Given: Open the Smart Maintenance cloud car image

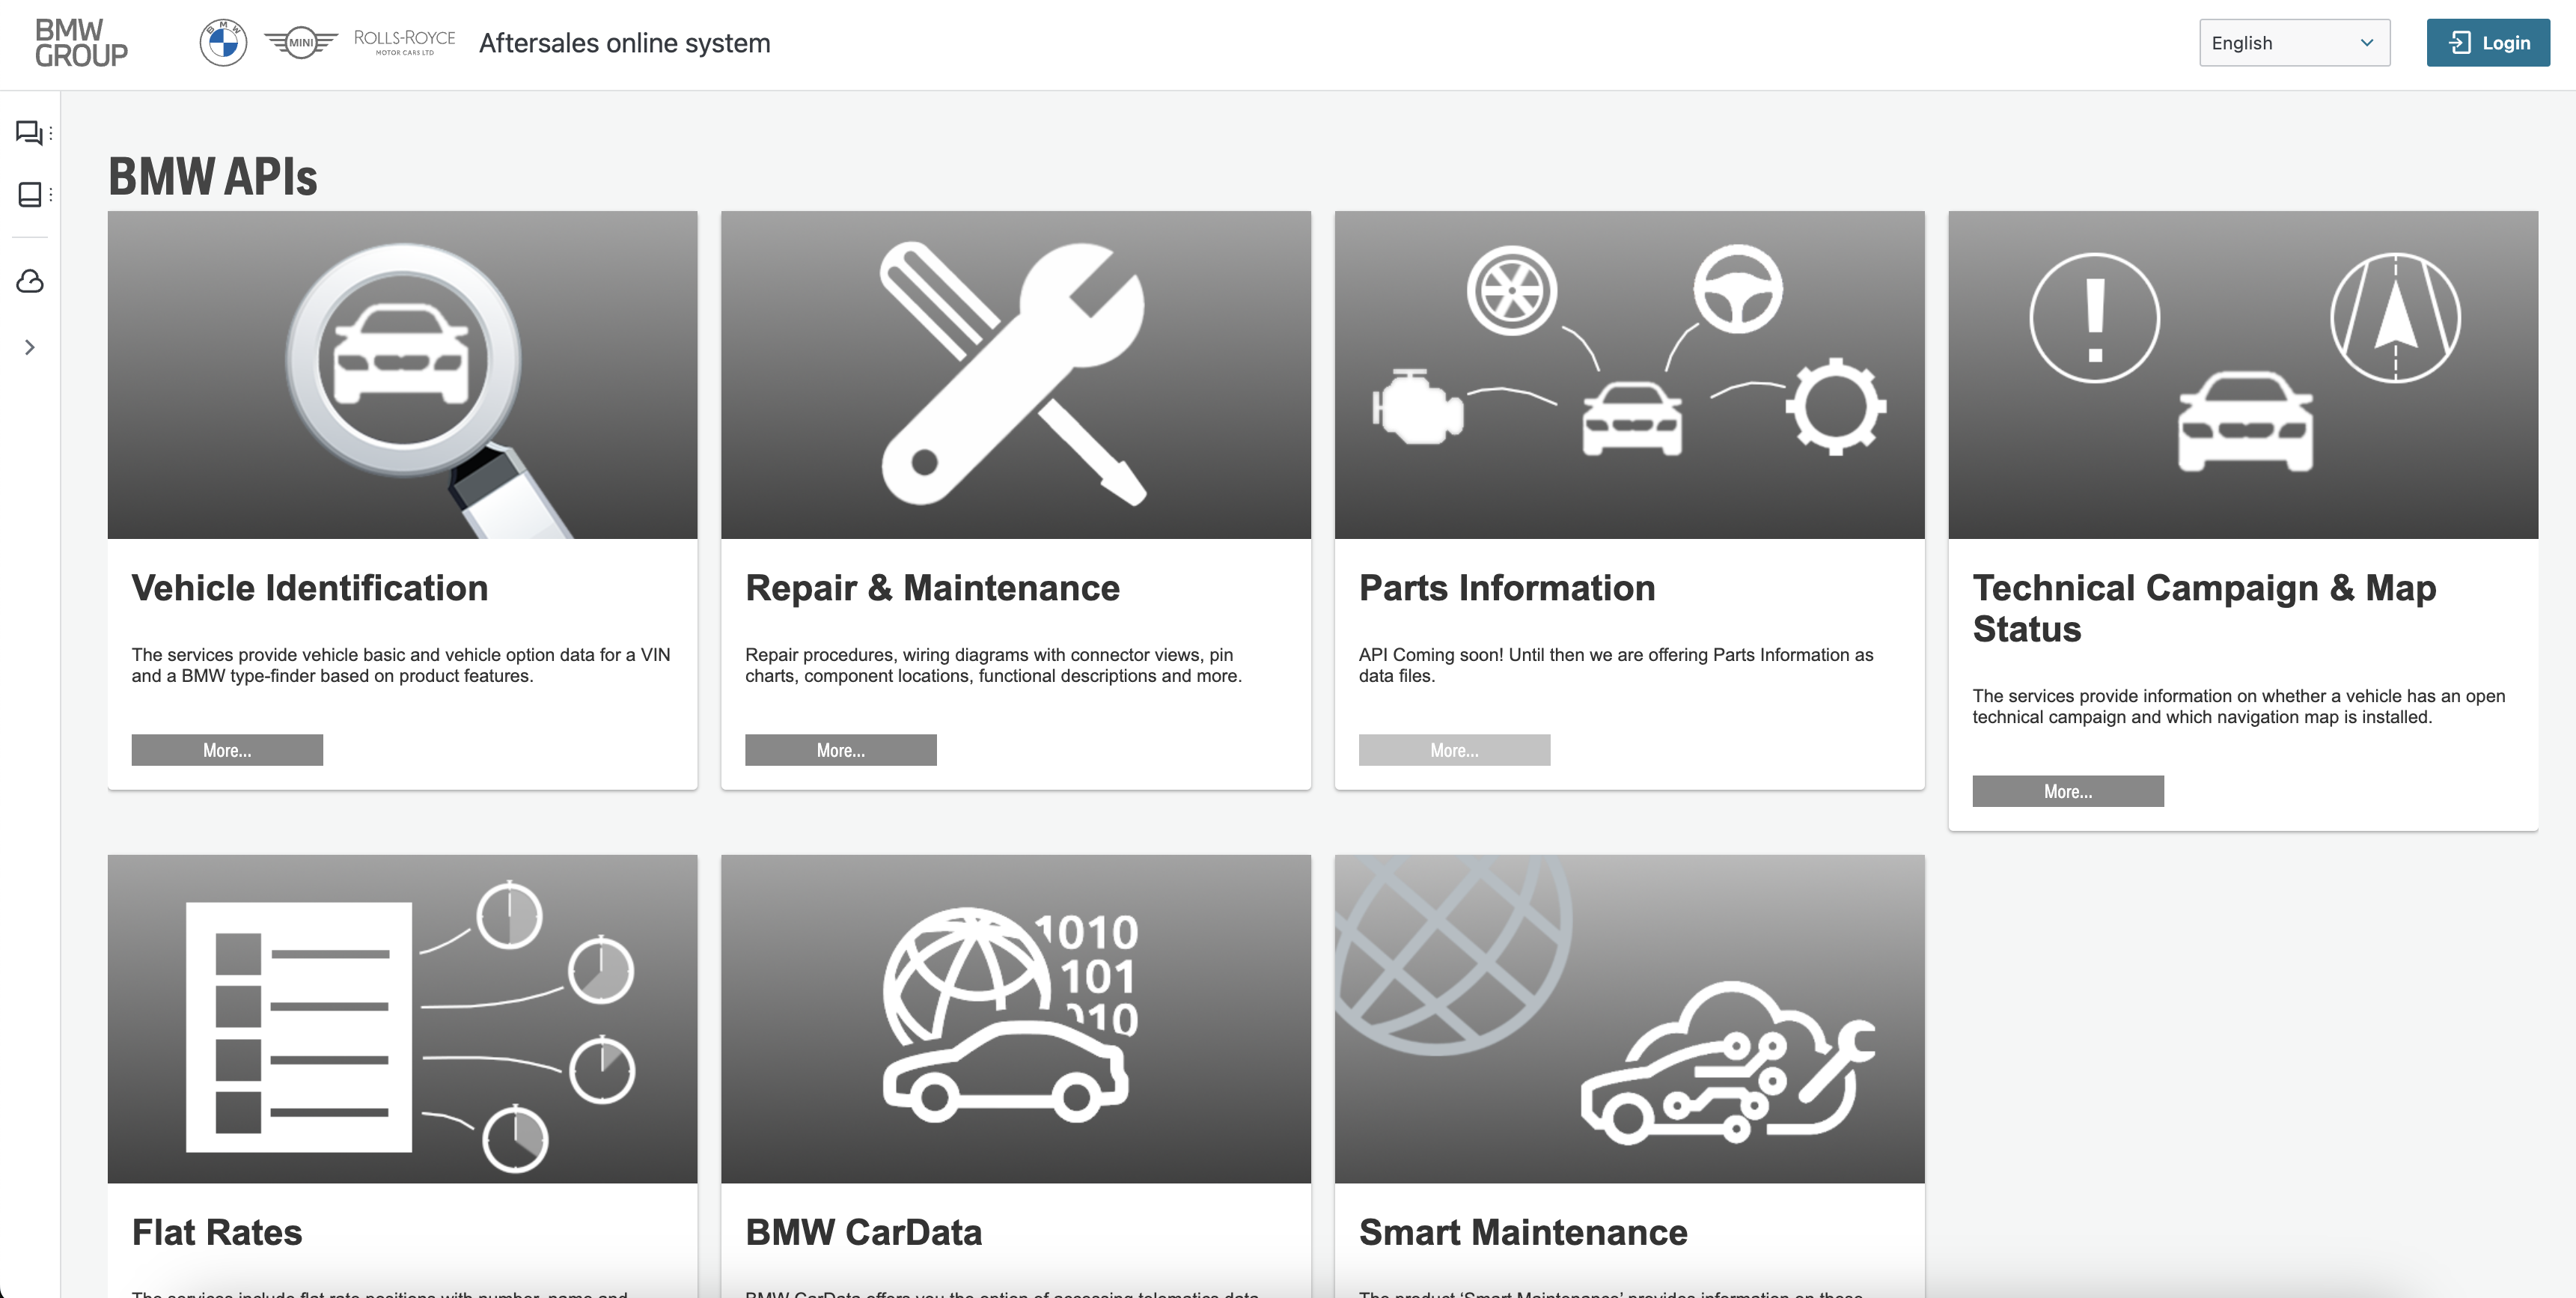Looking at the screenshot, I should (1630, 1019).
